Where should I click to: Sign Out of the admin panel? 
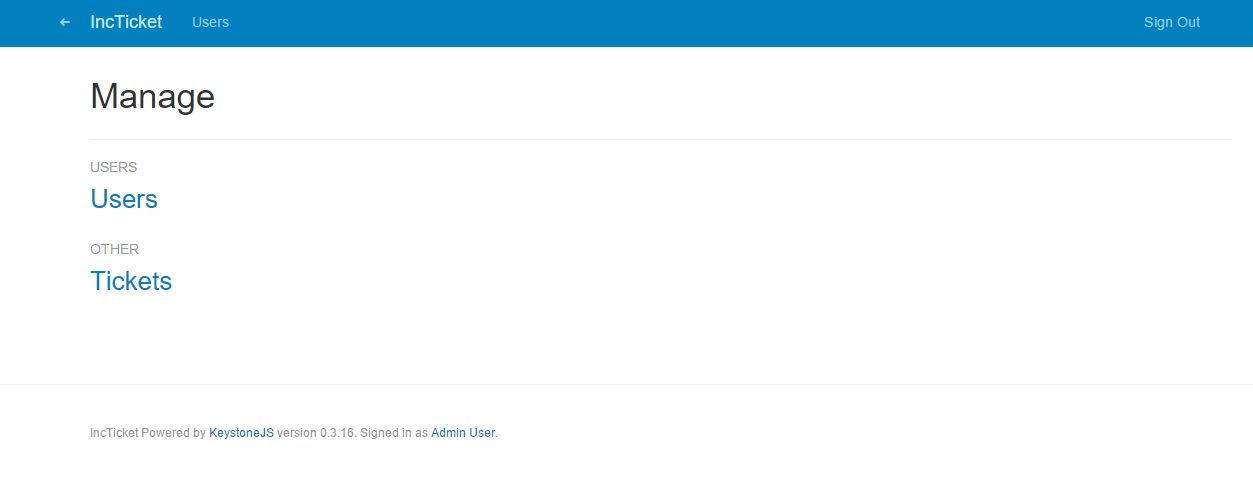click(x=1171, y=22)
